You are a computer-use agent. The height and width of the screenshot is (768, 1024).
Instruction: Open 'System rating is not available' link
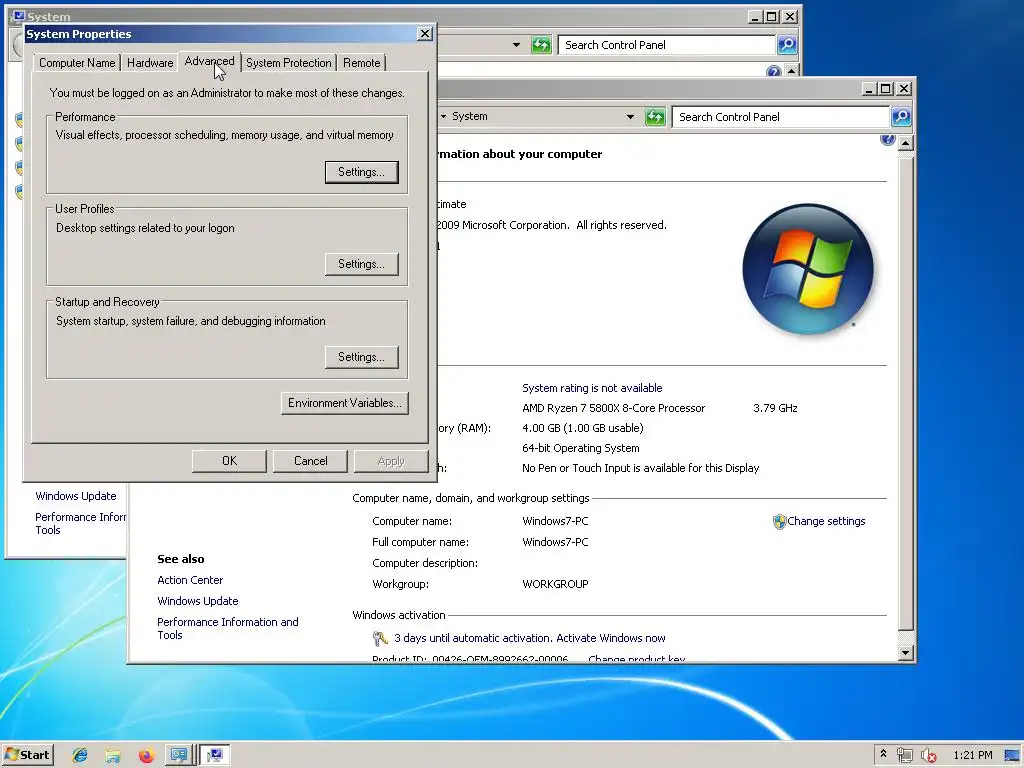pos(592,388)
